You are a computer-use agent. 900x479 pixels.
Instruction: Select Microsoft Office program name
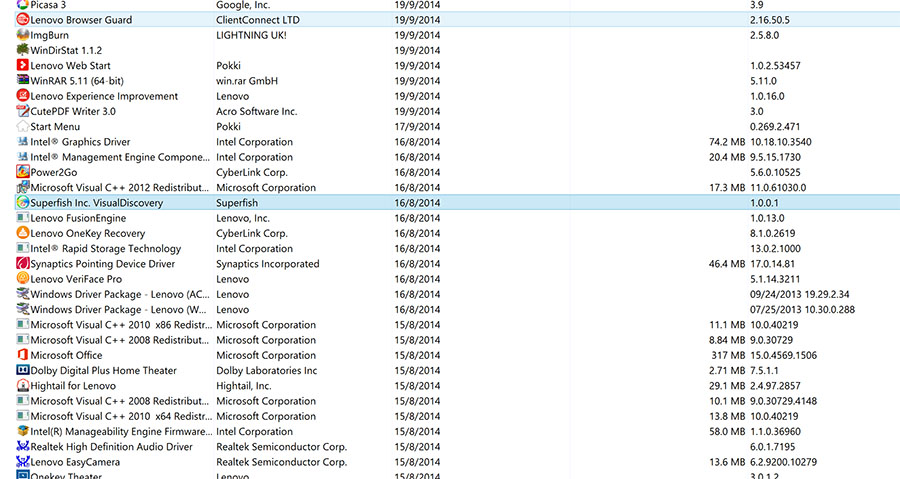[x=66, y=355]
